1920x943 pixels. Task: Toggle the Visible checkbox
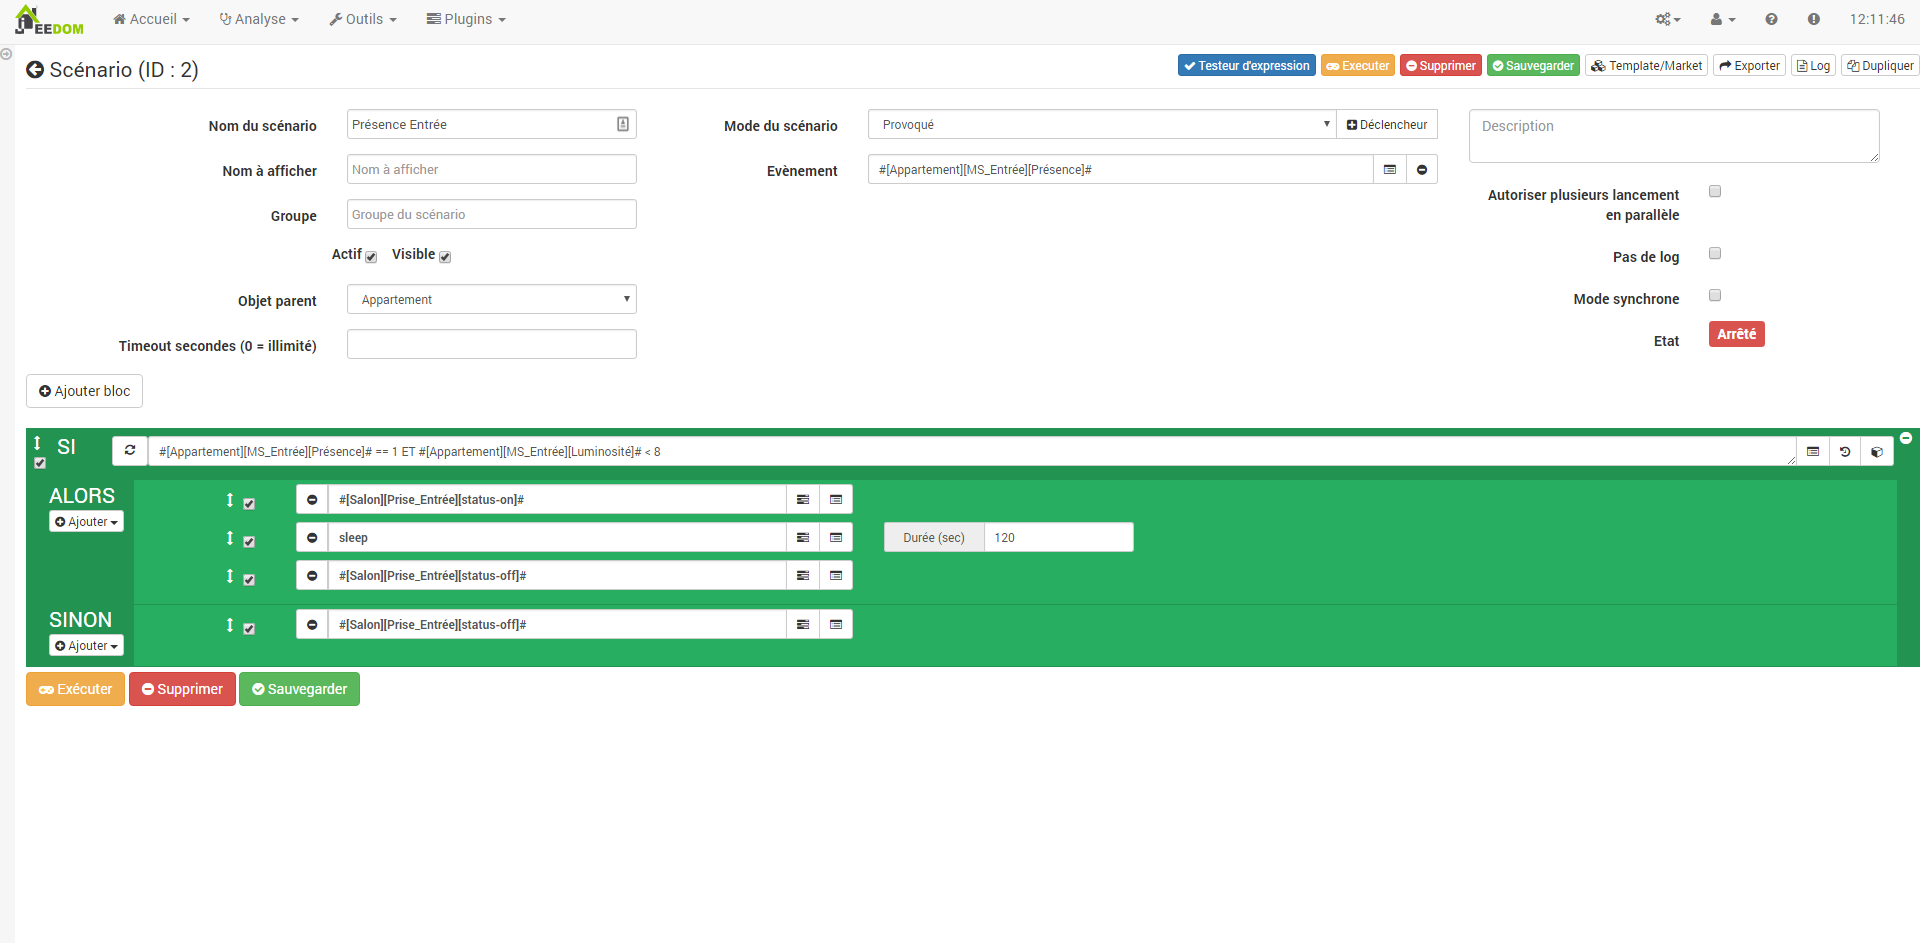tap(445, 257)
